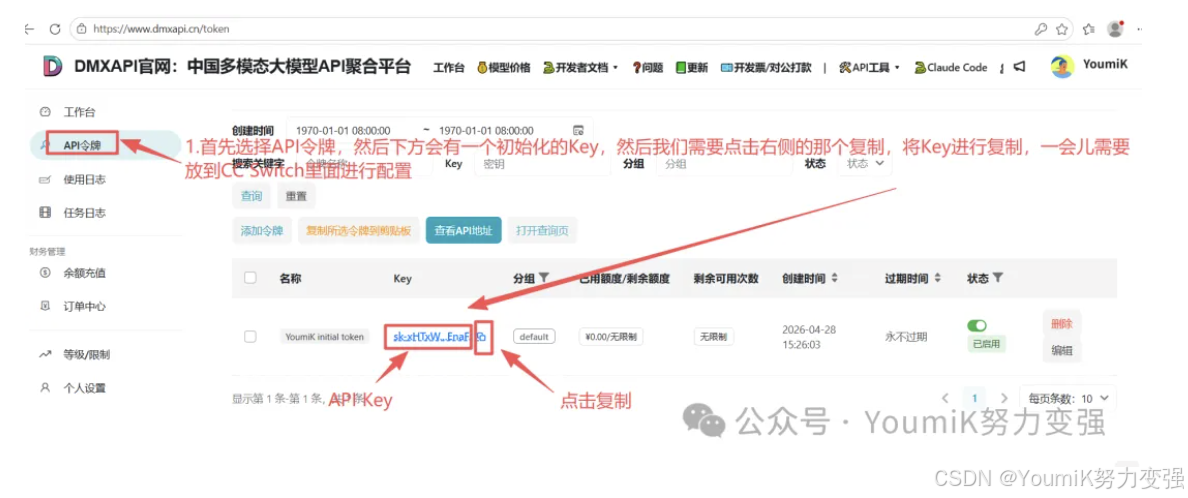Click the sk-xHTxW key link
The width and height of the screenshot is (1188, 498).
(x=432, y=337)
